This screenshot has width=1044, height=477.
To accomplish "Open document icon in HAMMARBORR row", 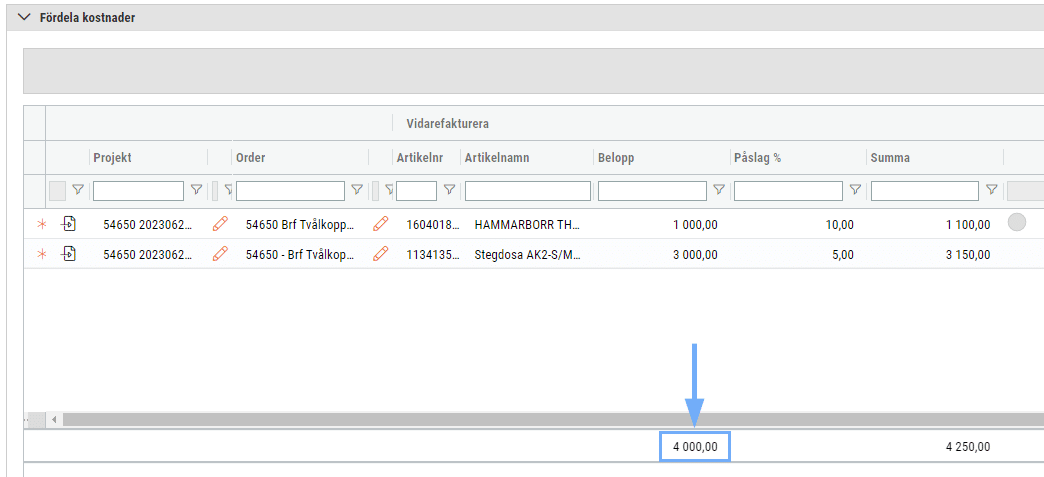I will (x=69, y=224).
